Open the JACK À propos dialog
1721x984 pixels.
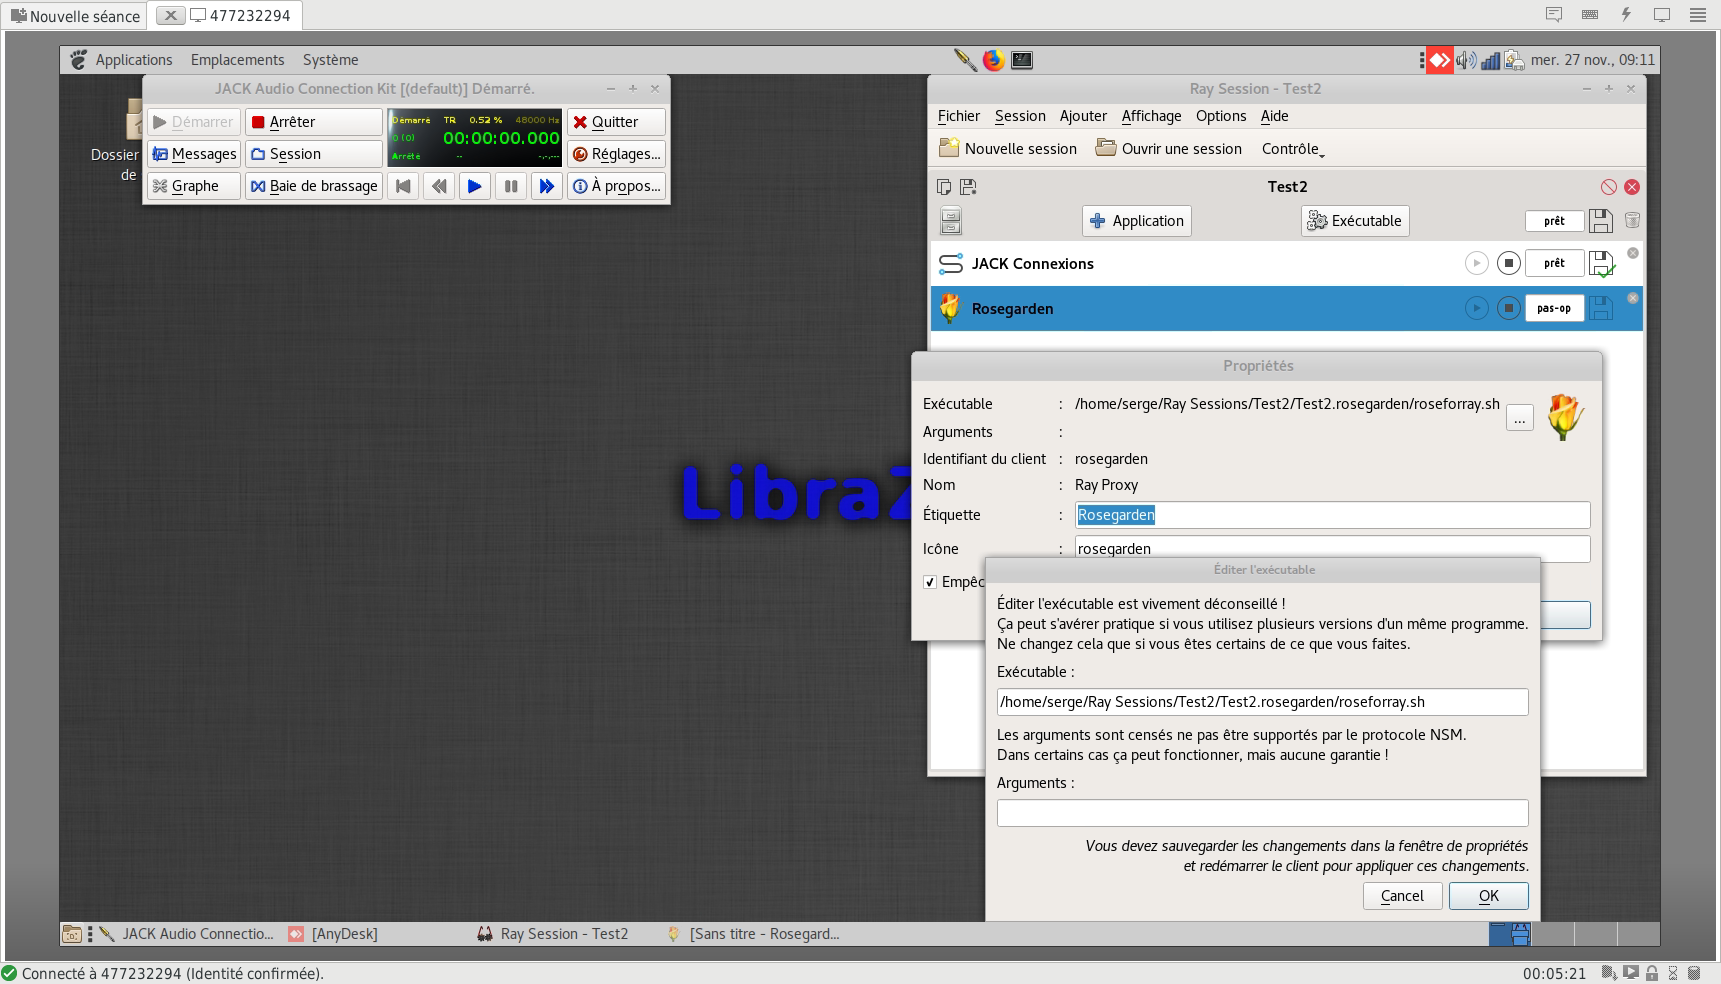pos(616,186)
